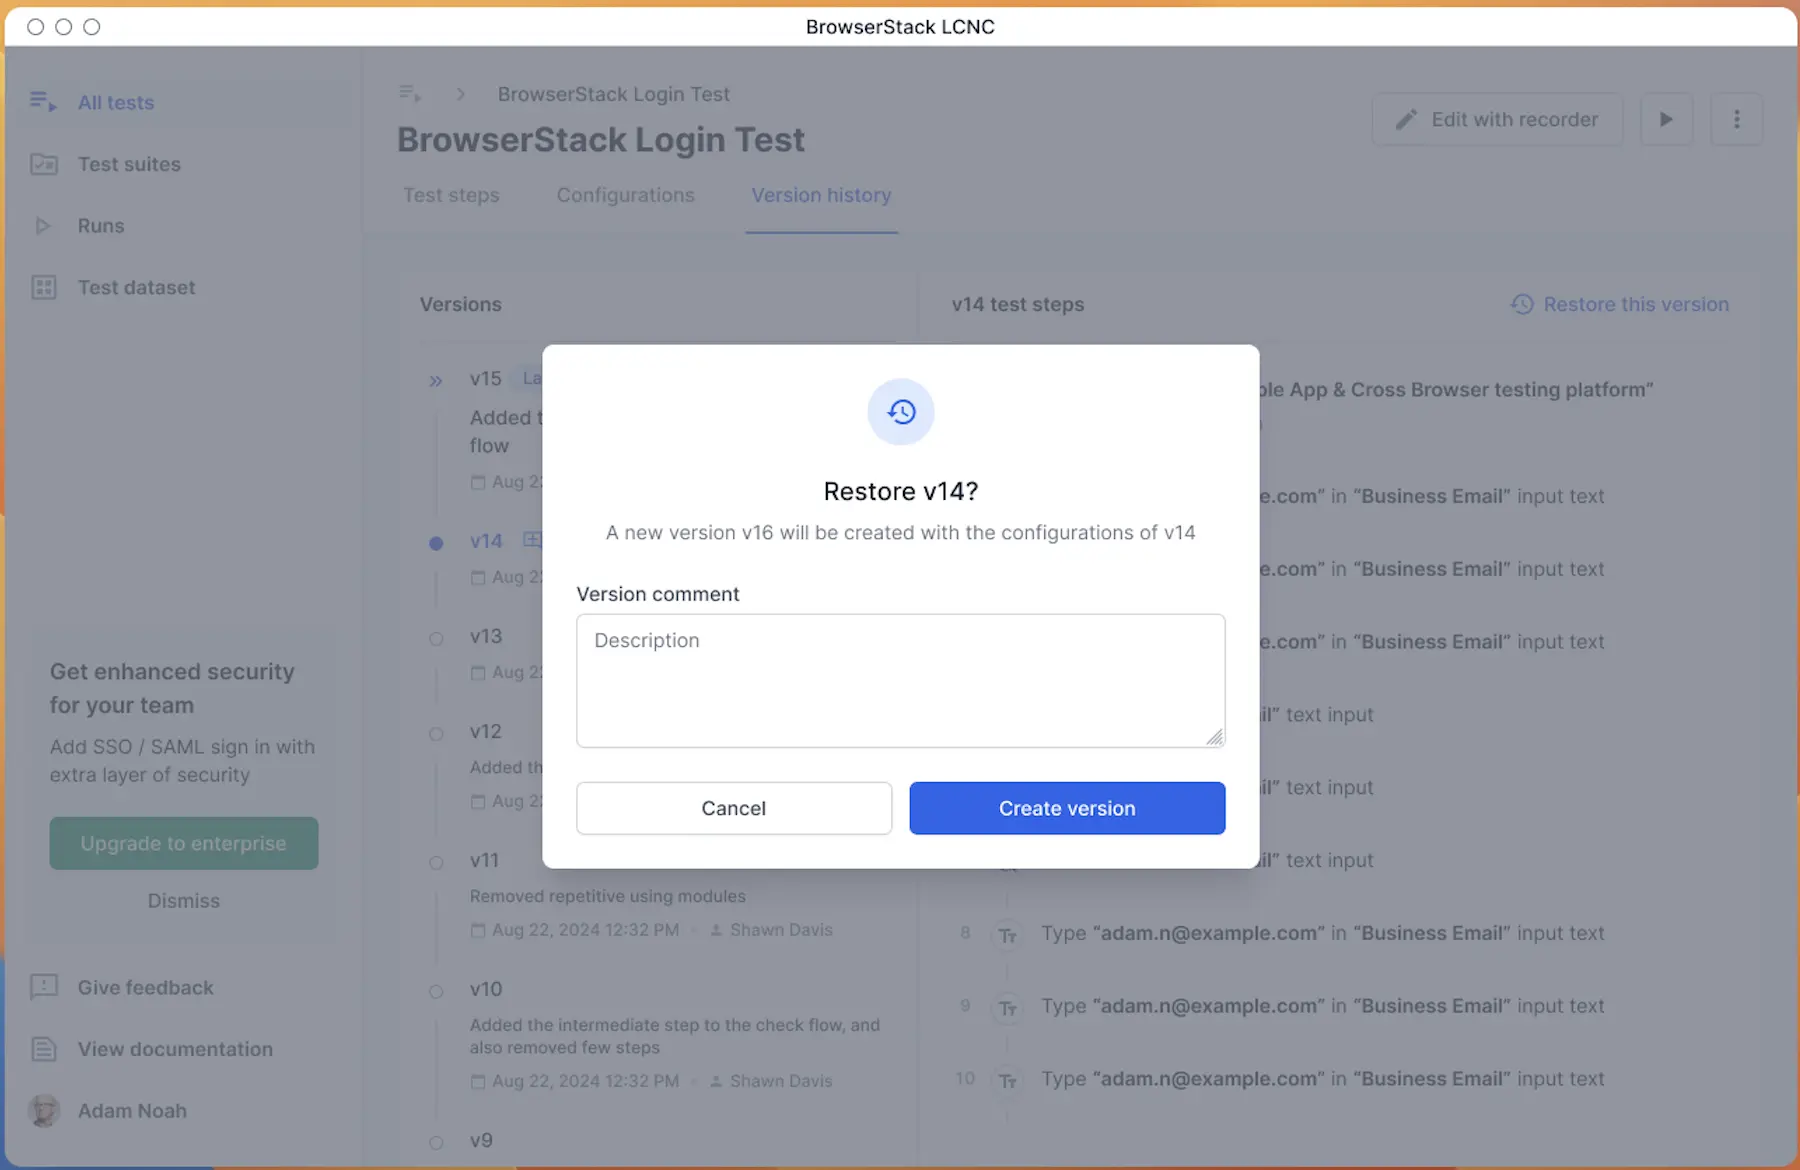Switch to Test steps tab
The width and height of the screenshot is (1800, 1170).
(x=451, y=195)
